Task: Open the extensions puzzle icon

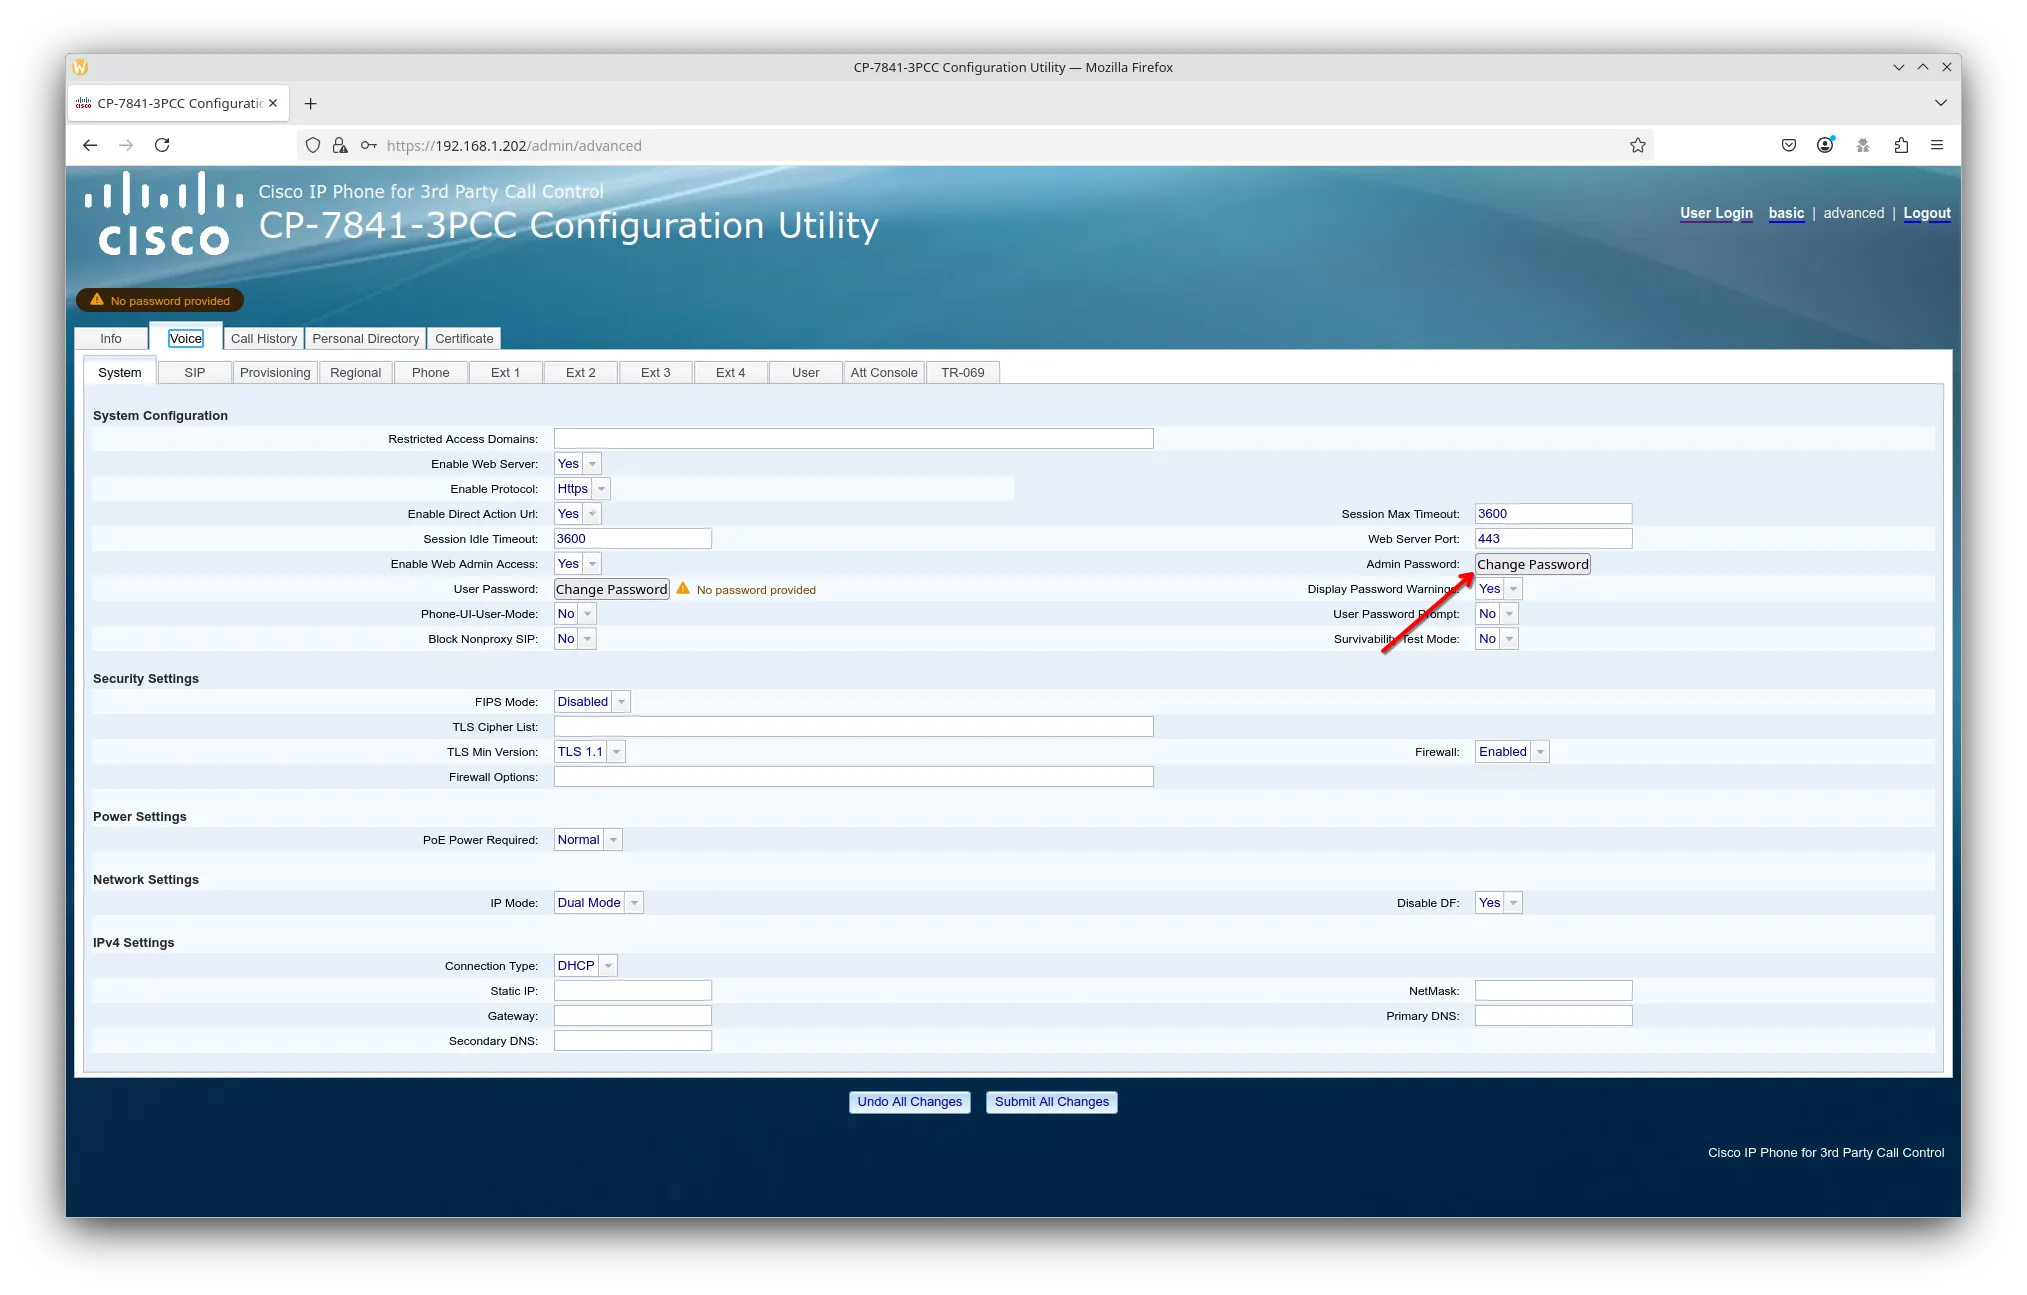Action: coord(1901,145)
